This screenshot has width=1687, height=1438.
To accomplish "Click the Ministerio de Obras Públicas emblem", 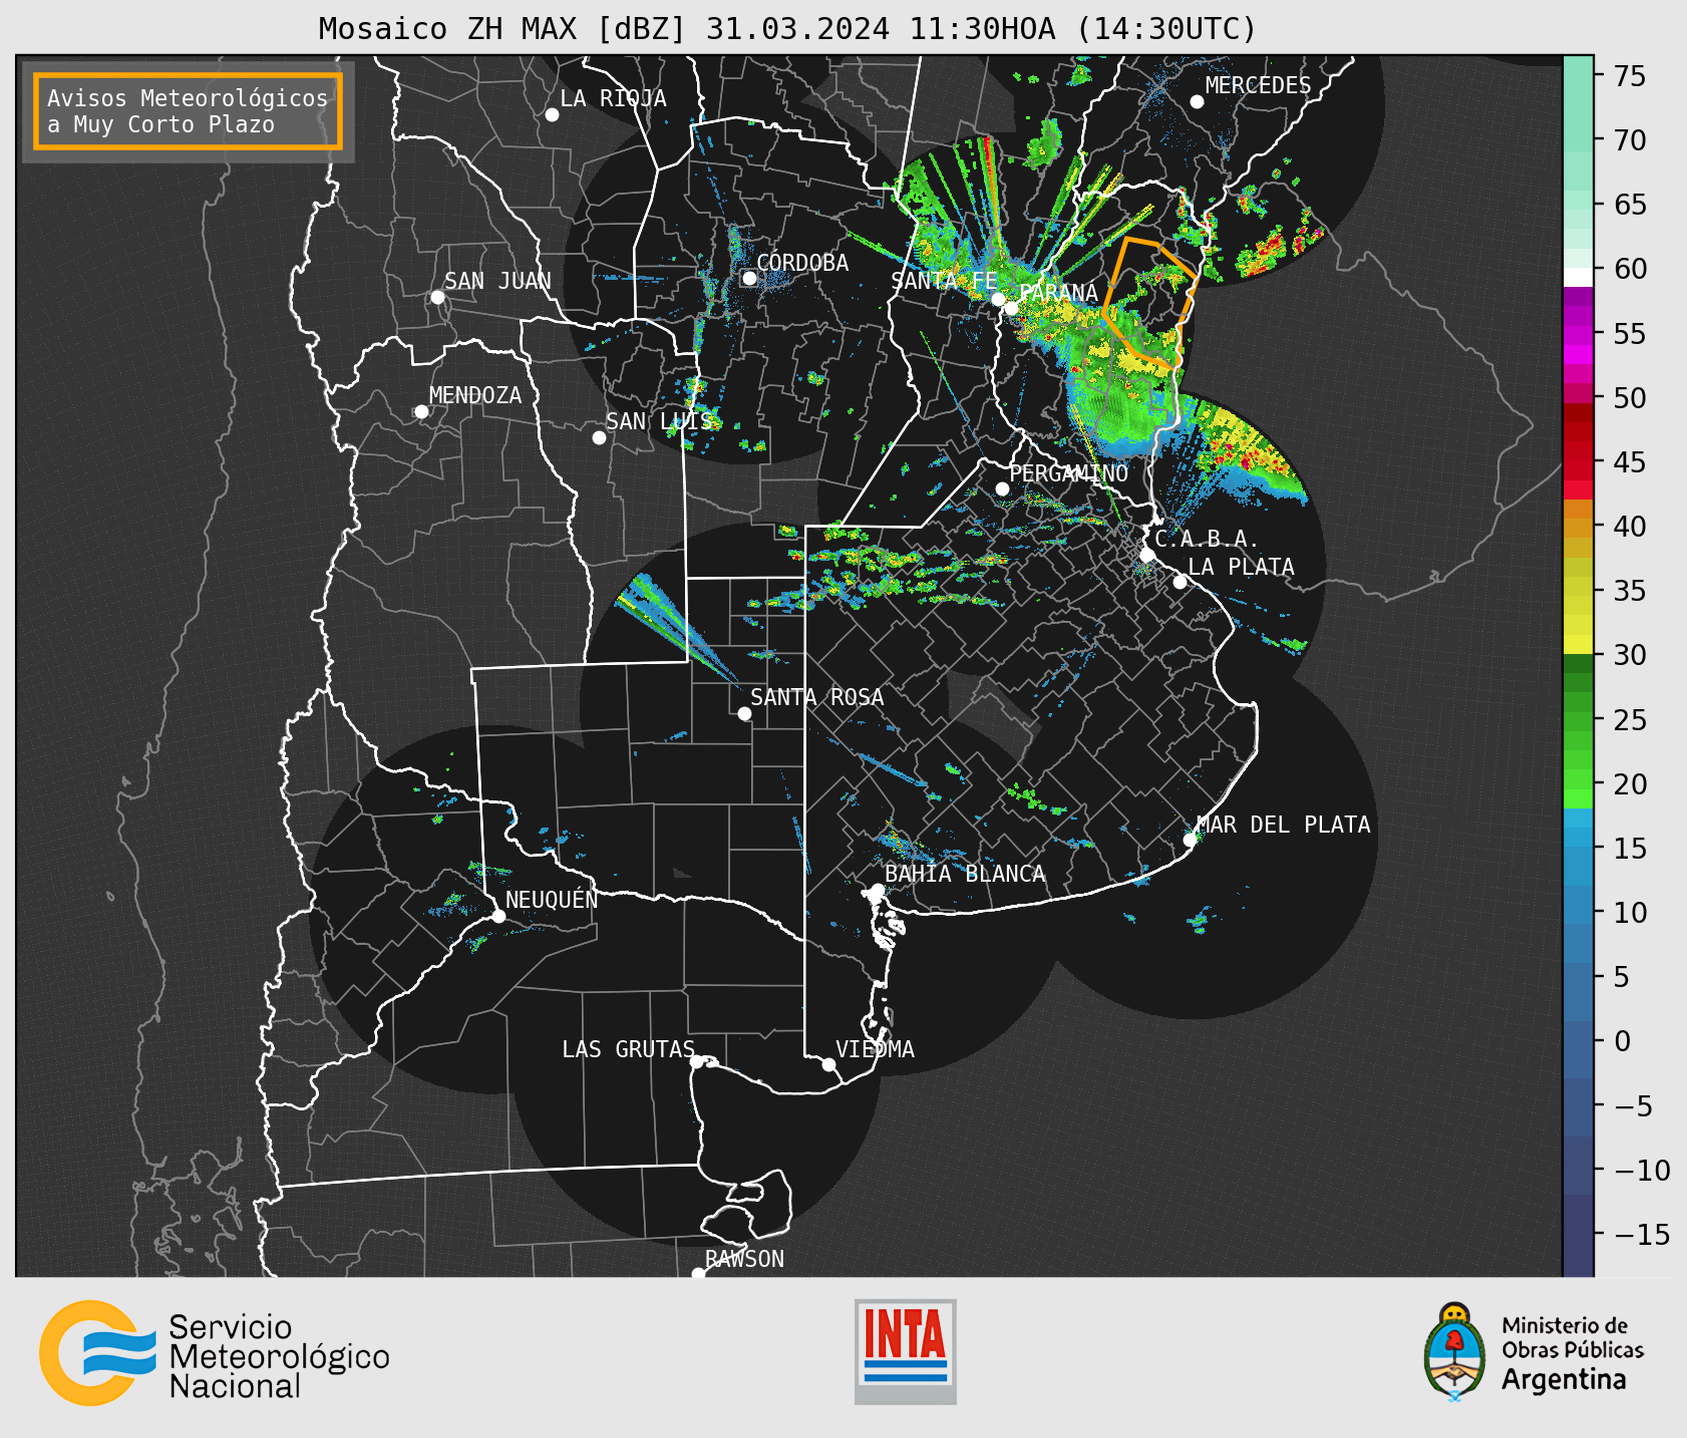I will 1455,1351.
